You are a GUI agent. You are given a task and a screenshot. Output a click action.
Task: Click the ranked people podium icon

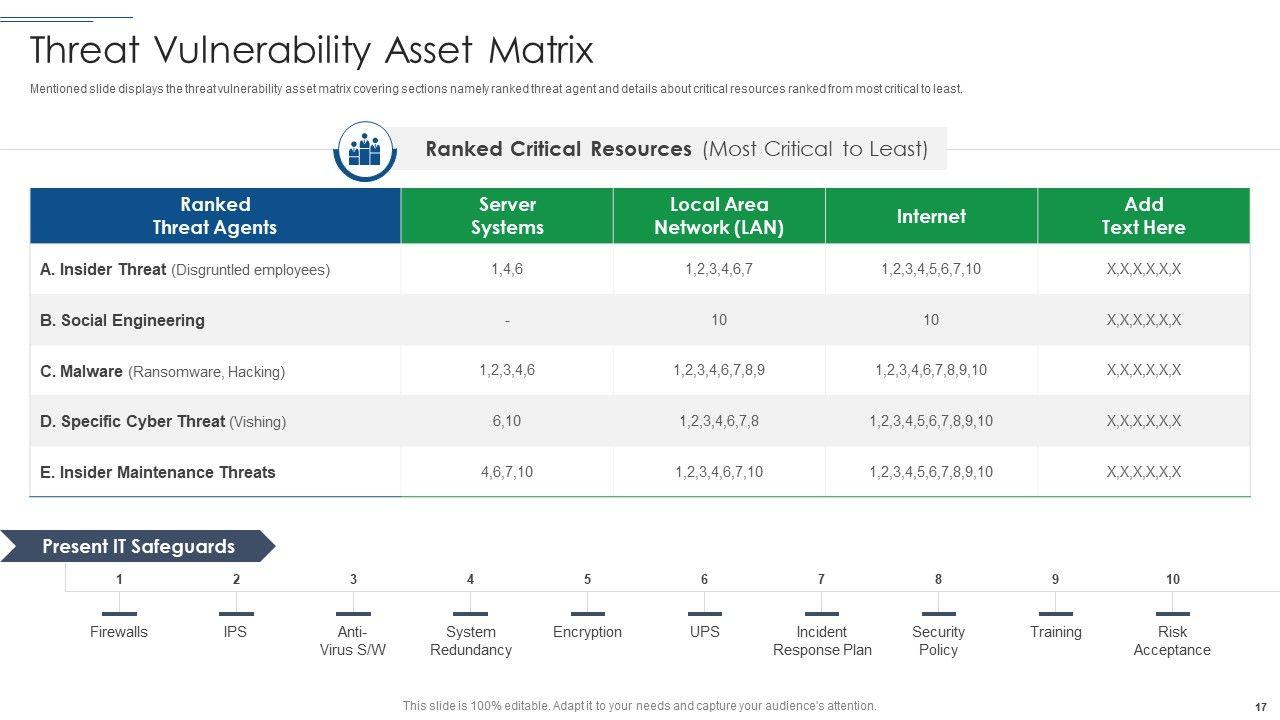point(366,150)
